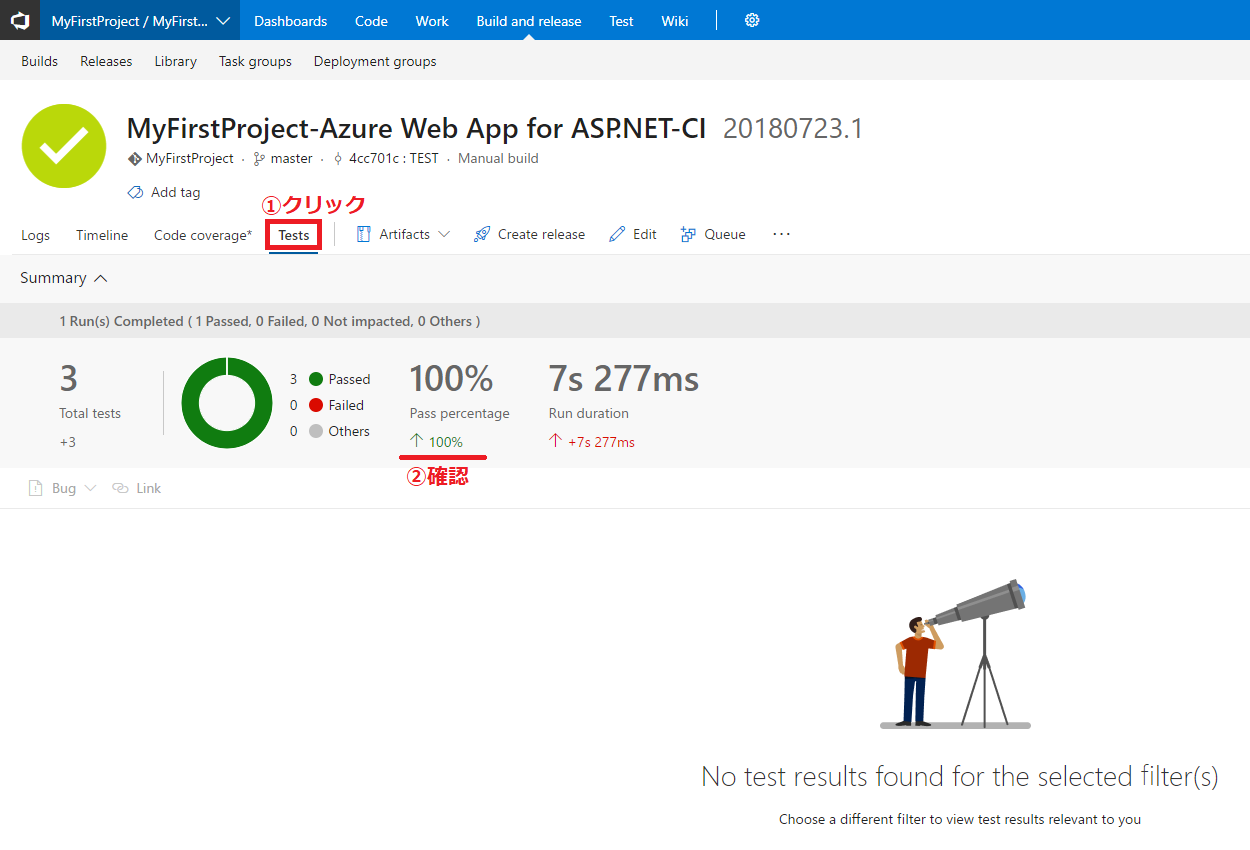Click the telescope illustration
The image size is (1250, 850).
[x=957, y=653]
